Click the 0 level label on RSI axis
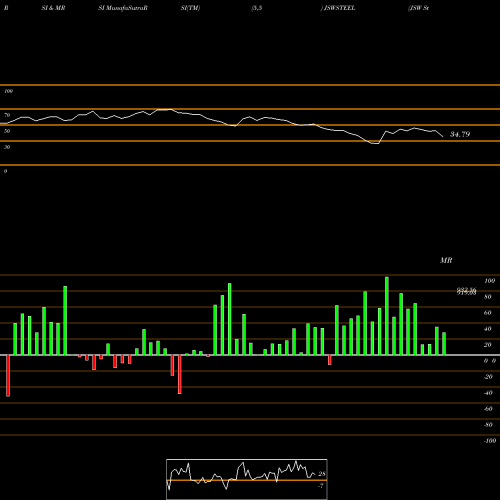 (5, 171)
